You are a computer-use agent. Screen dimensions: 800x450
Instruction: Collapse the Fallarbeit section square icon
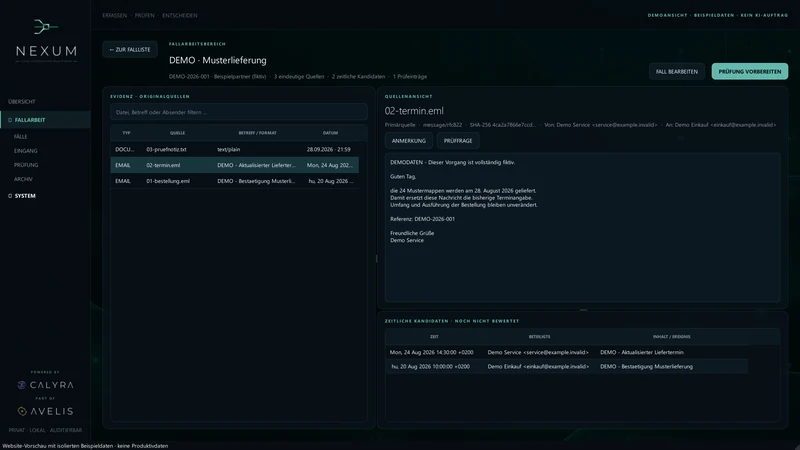pos(10,120)
